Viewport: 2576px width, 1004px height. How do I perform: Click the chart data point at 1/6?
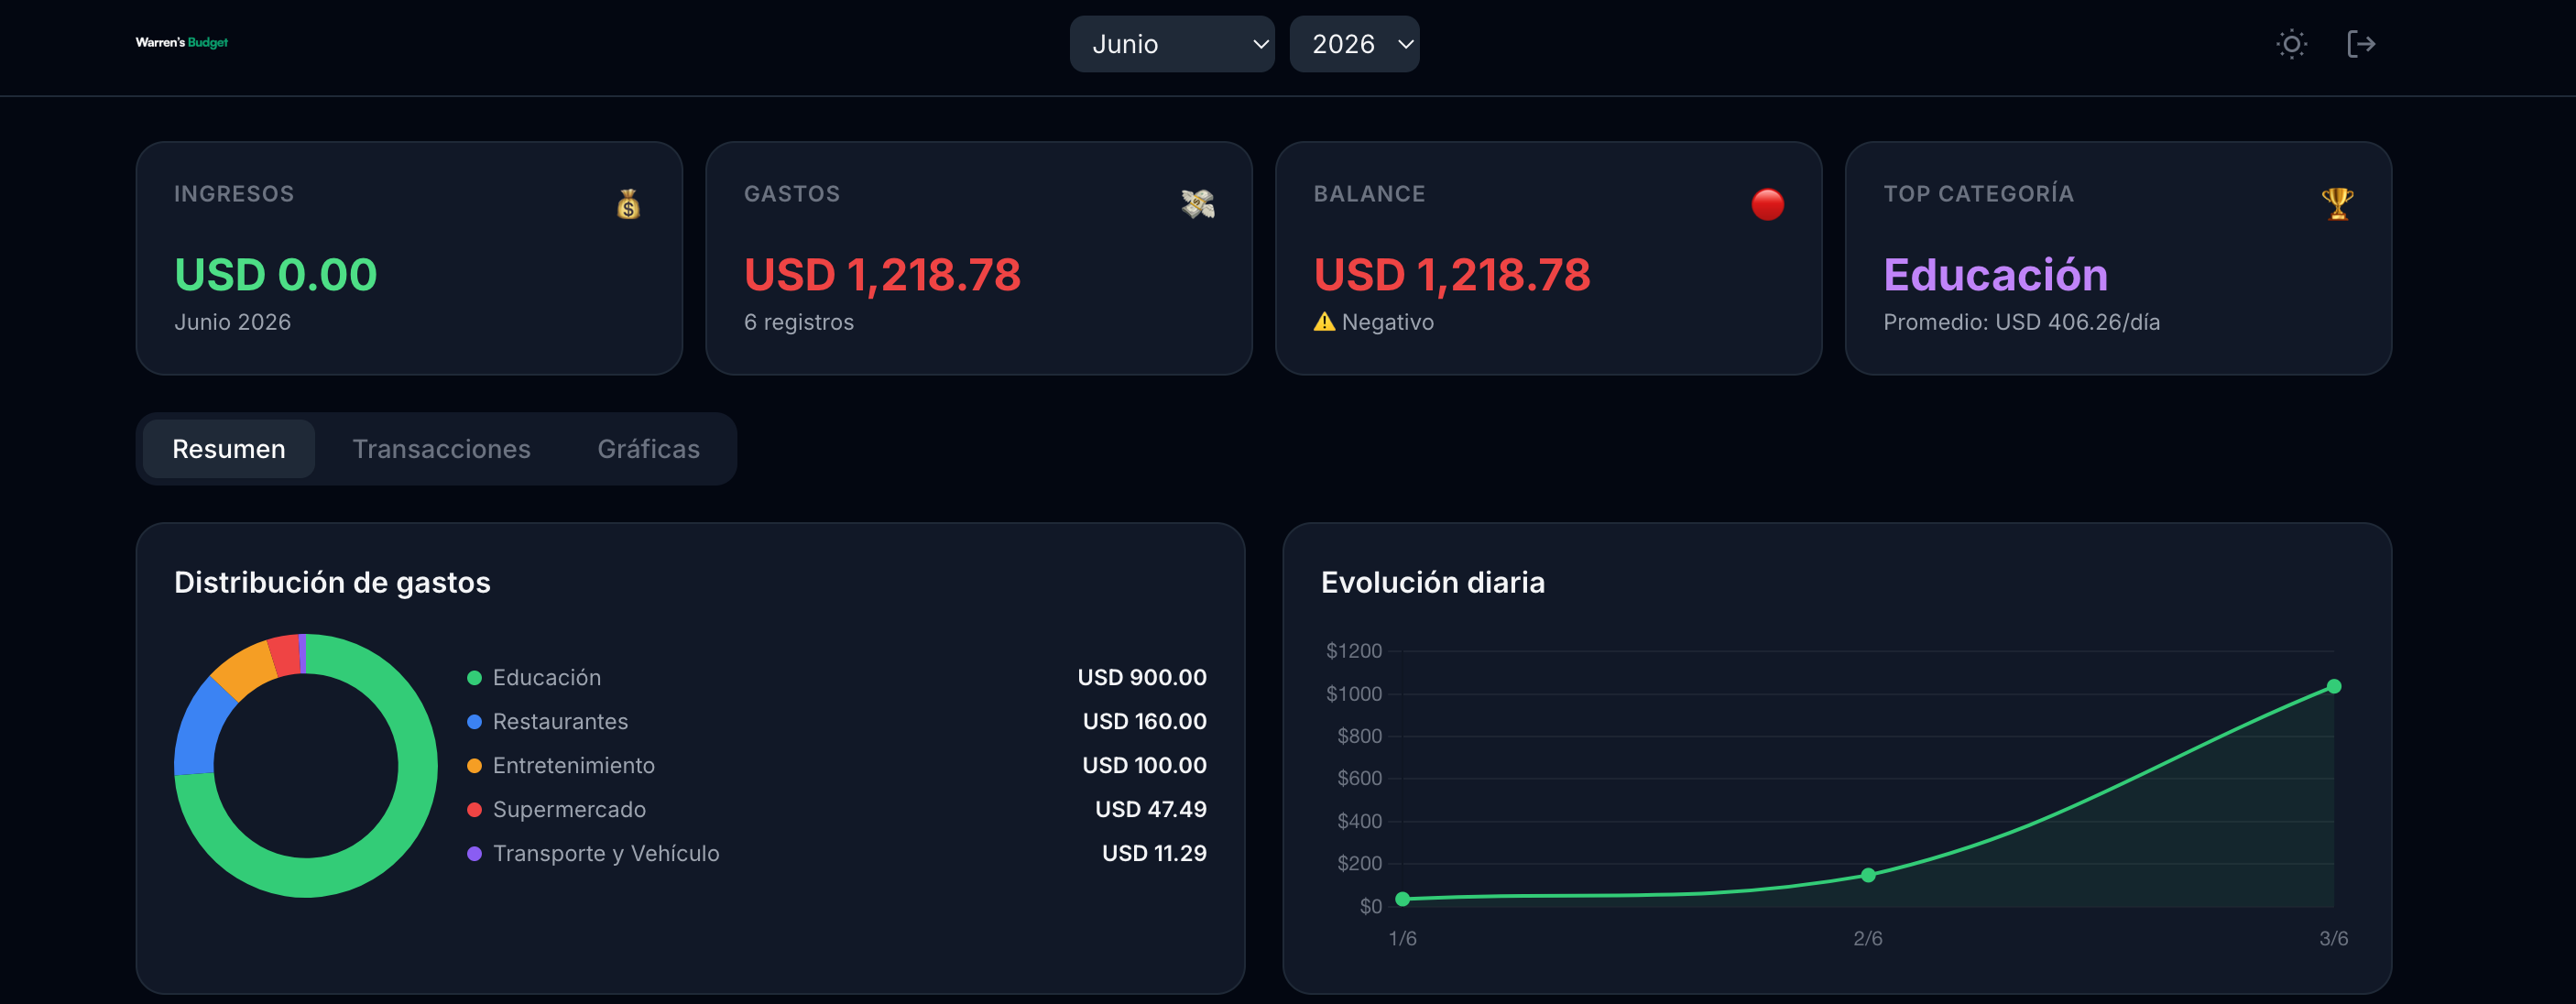click(1402, 899)
